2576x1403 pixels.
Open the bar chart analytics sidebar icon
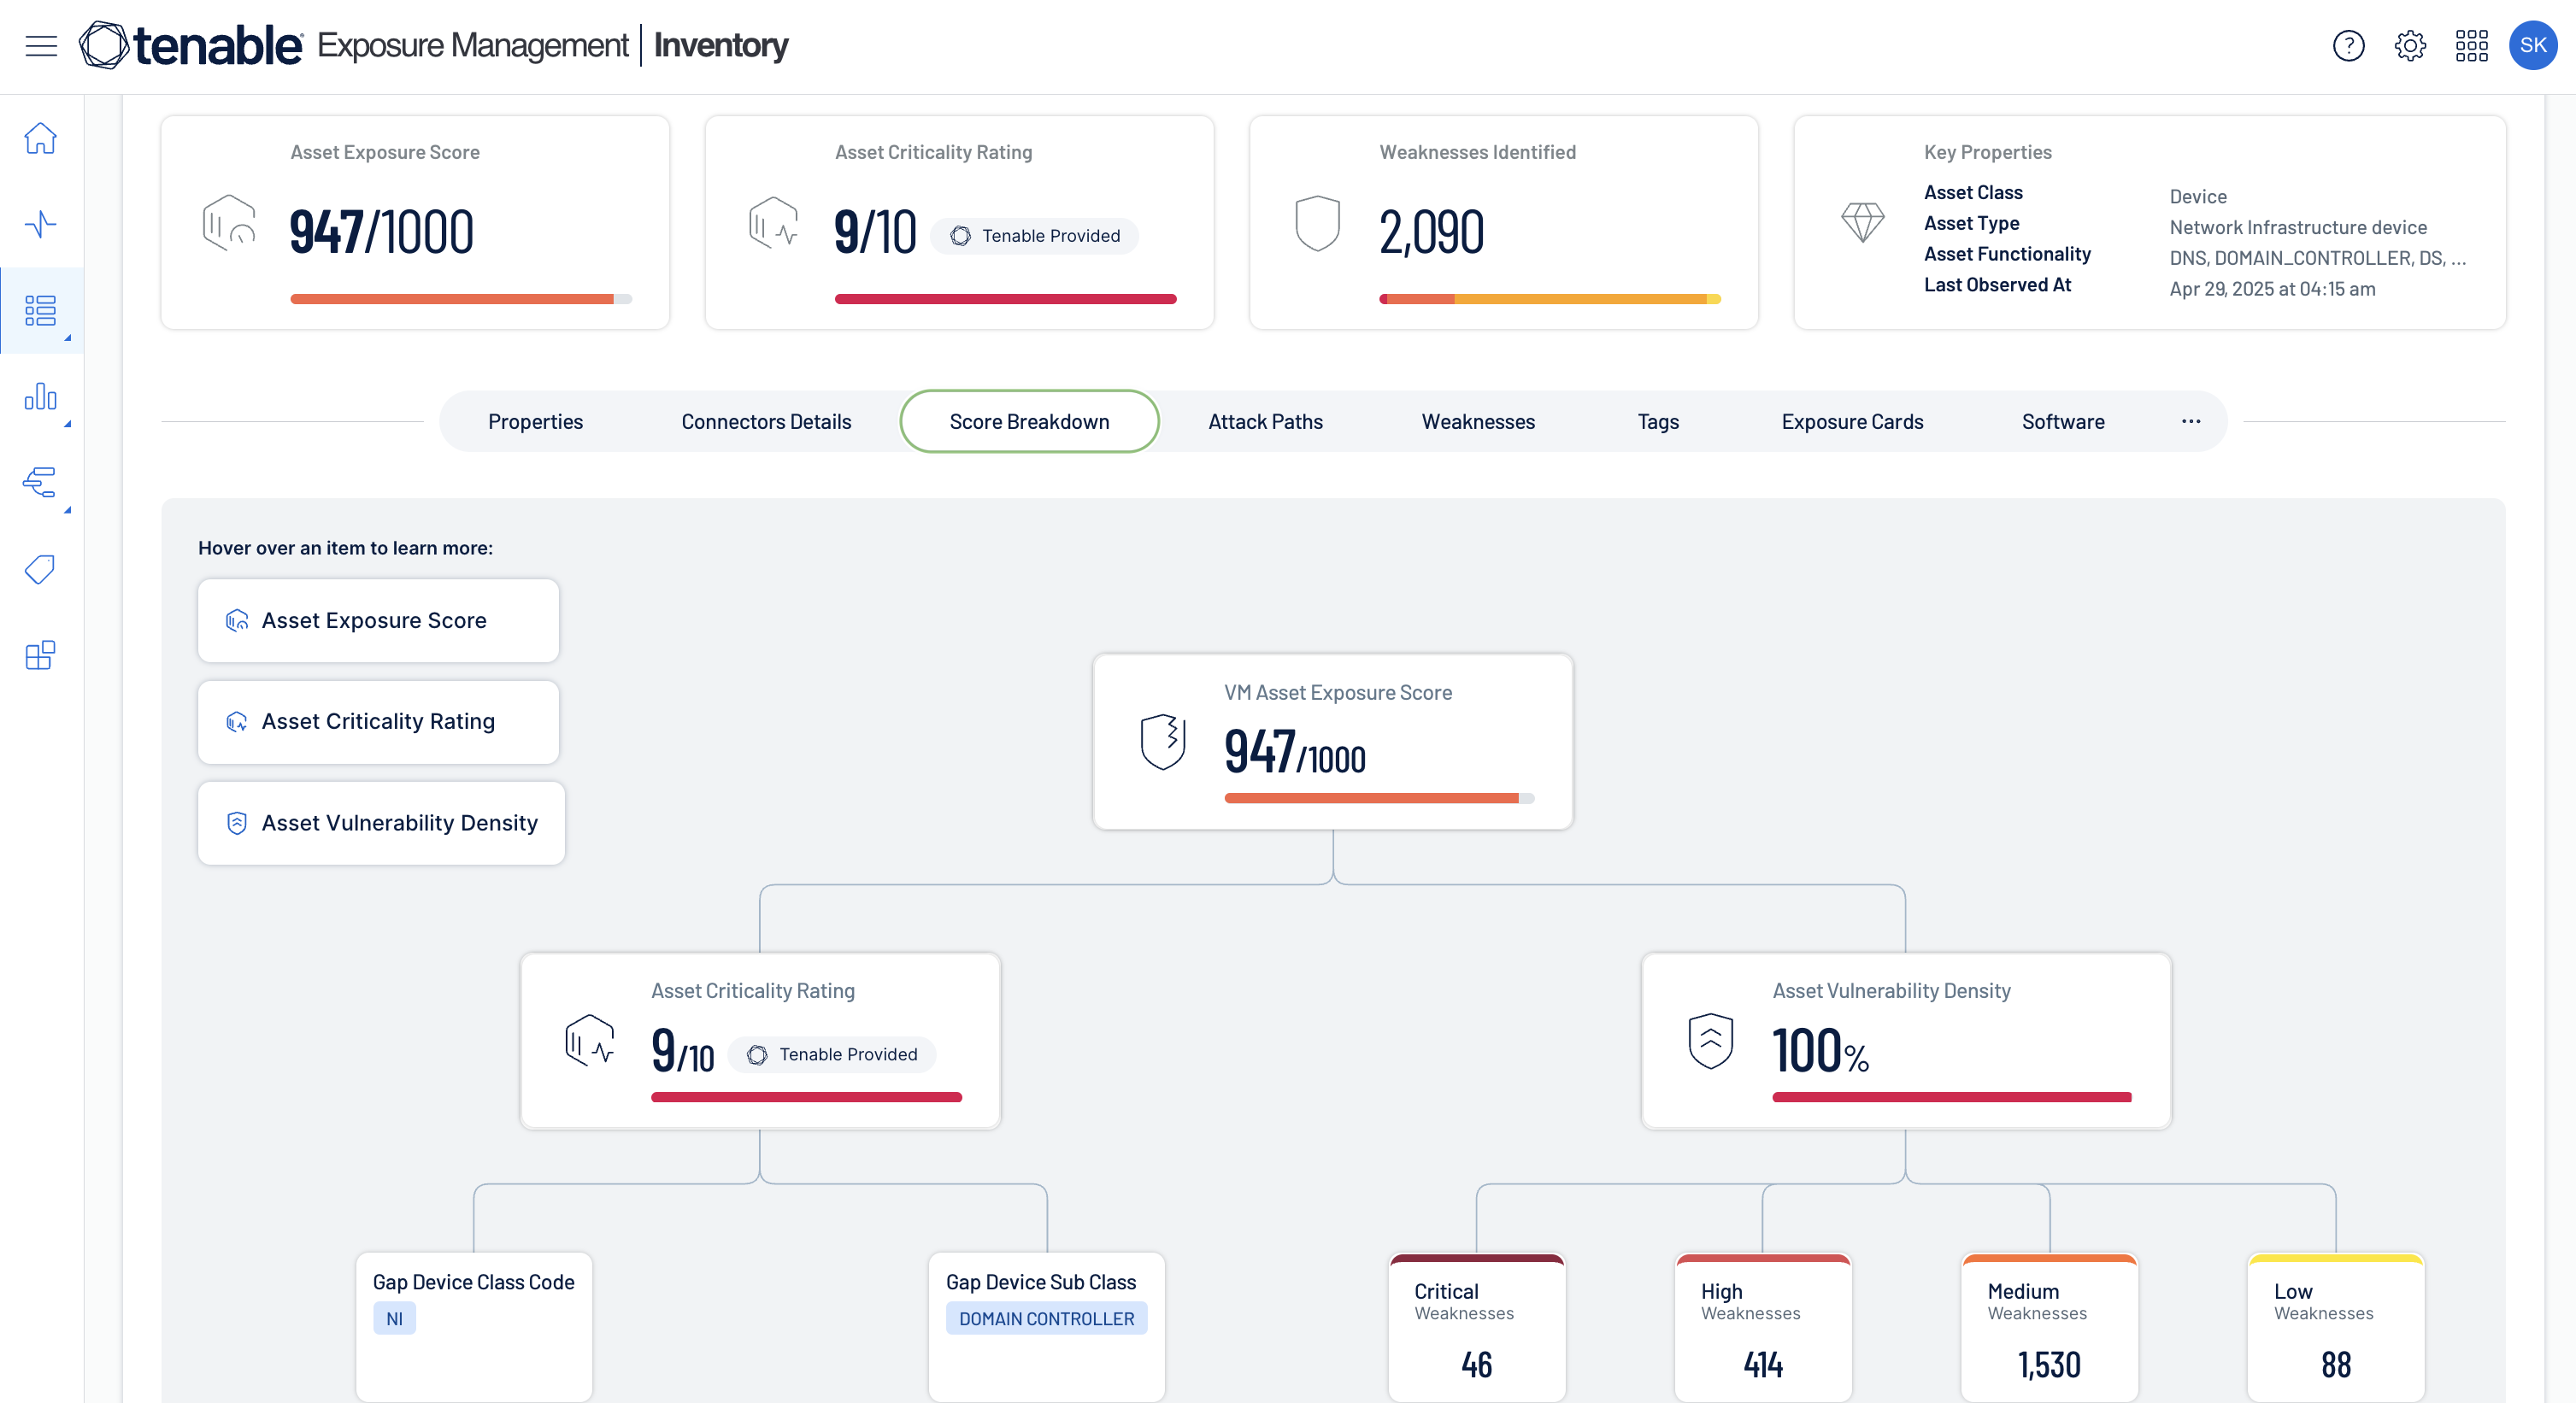(x=41, y=397)
